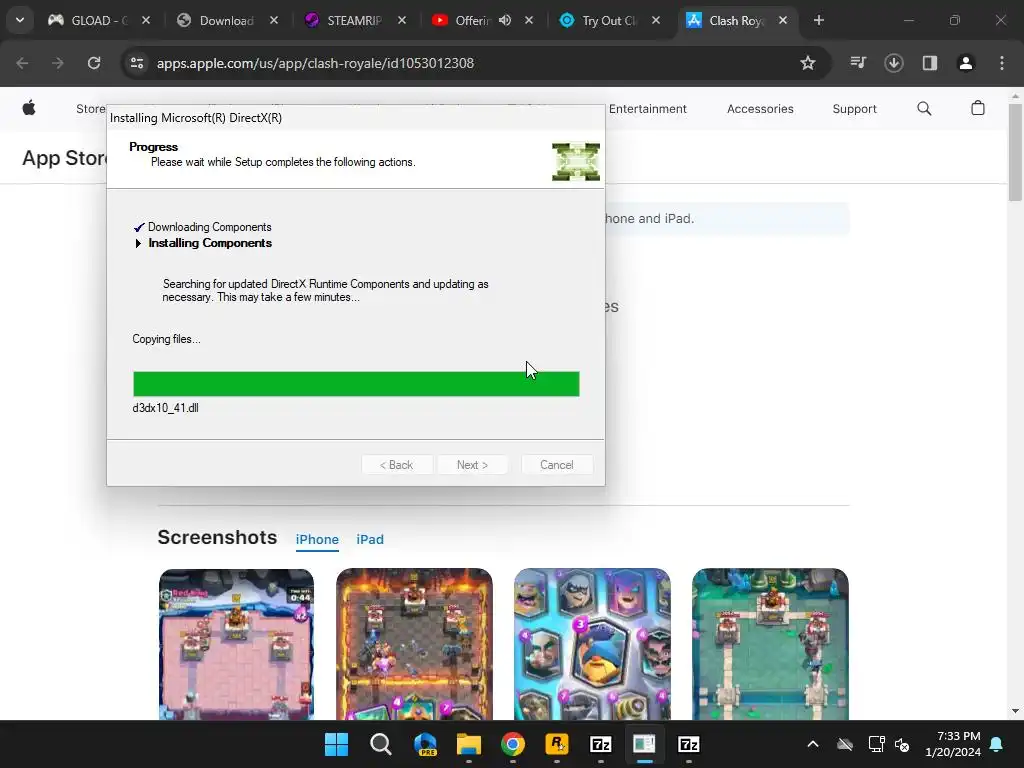Switch to the GLOAD browser tab
This screenshot has height=768, width=1024.
click(99, 20)
